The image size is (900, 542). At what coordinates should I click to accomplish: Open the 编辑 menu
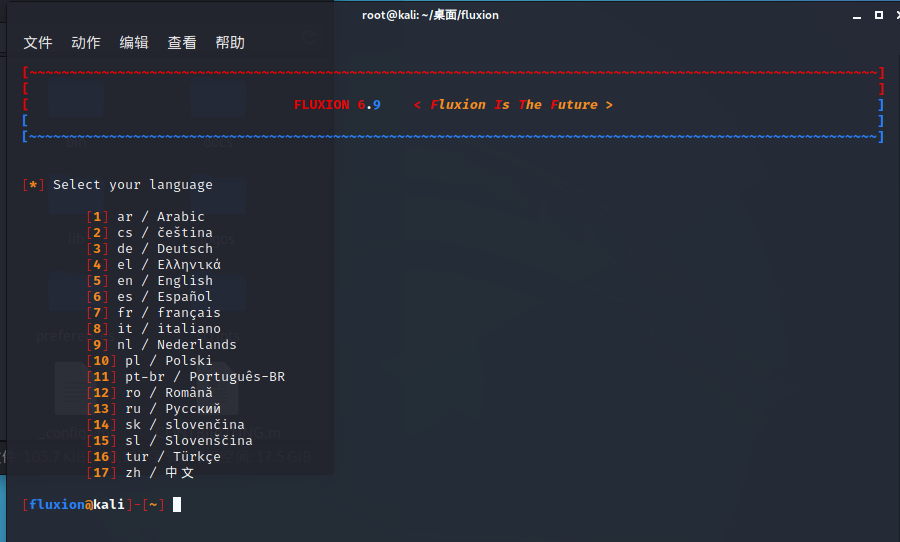click(134, 42)
